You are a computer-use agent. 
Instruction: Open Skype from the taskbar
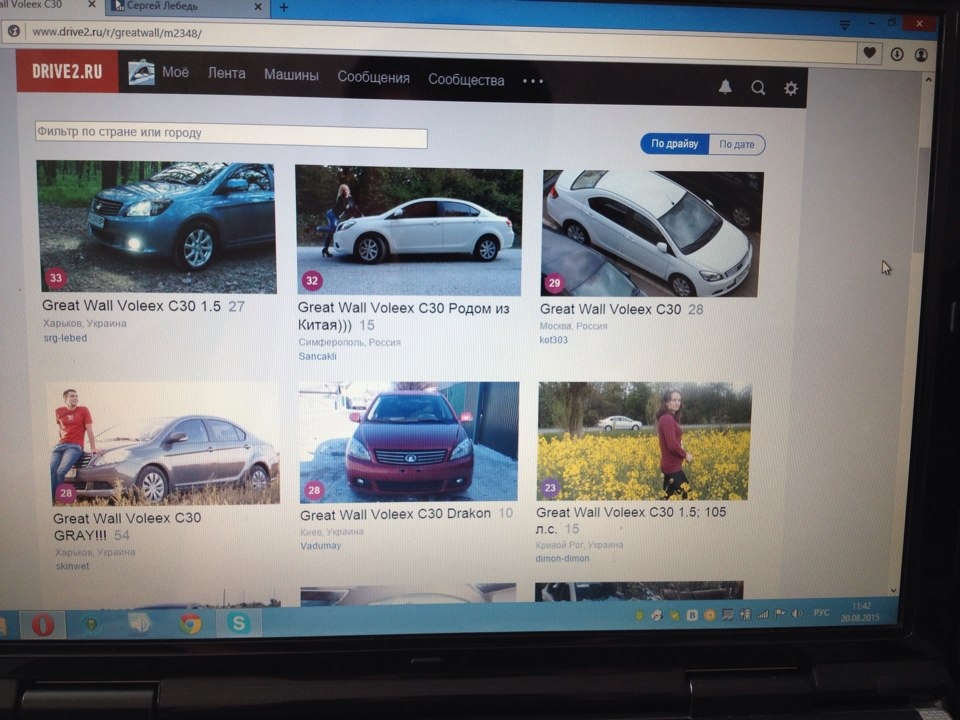(239, 623)
